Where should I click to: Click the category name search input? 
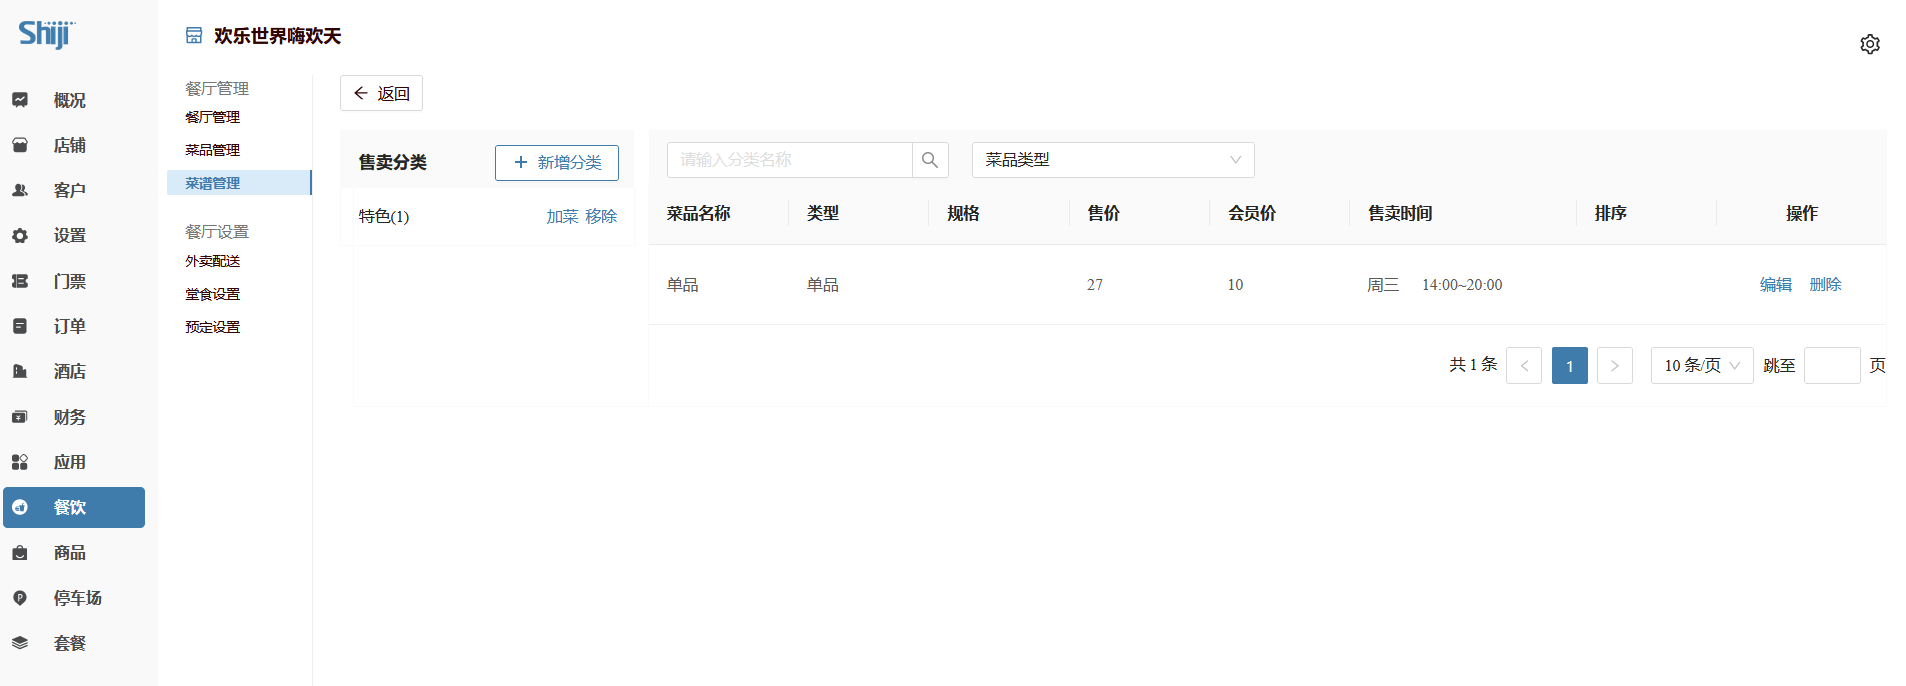[x=789, y=160]
